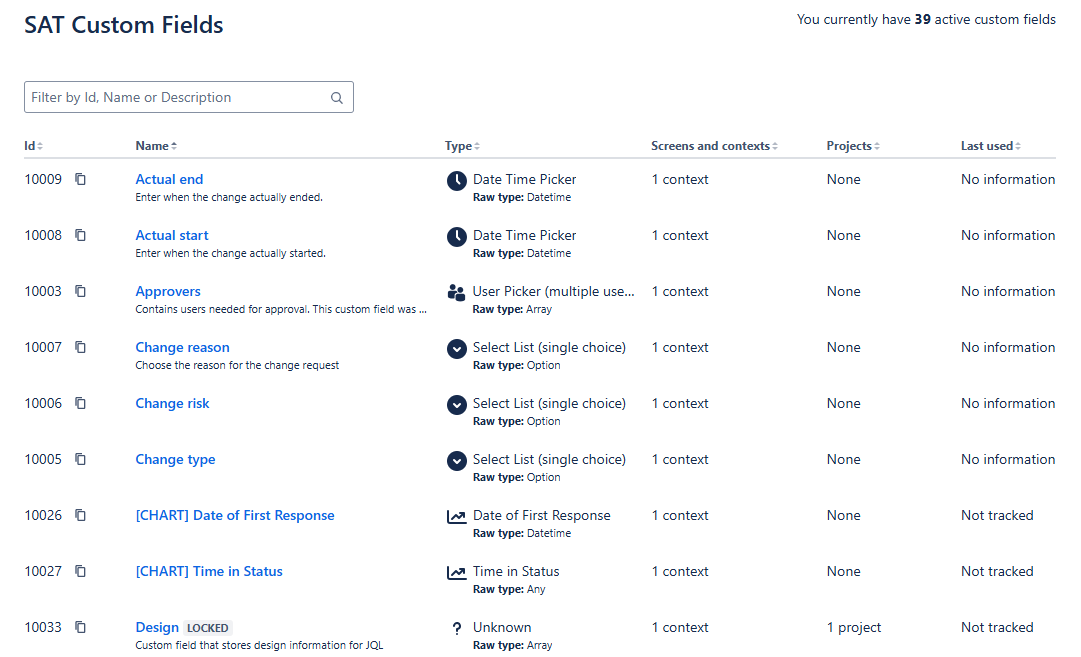Sort by Last used column header

(x=990, y=146)
